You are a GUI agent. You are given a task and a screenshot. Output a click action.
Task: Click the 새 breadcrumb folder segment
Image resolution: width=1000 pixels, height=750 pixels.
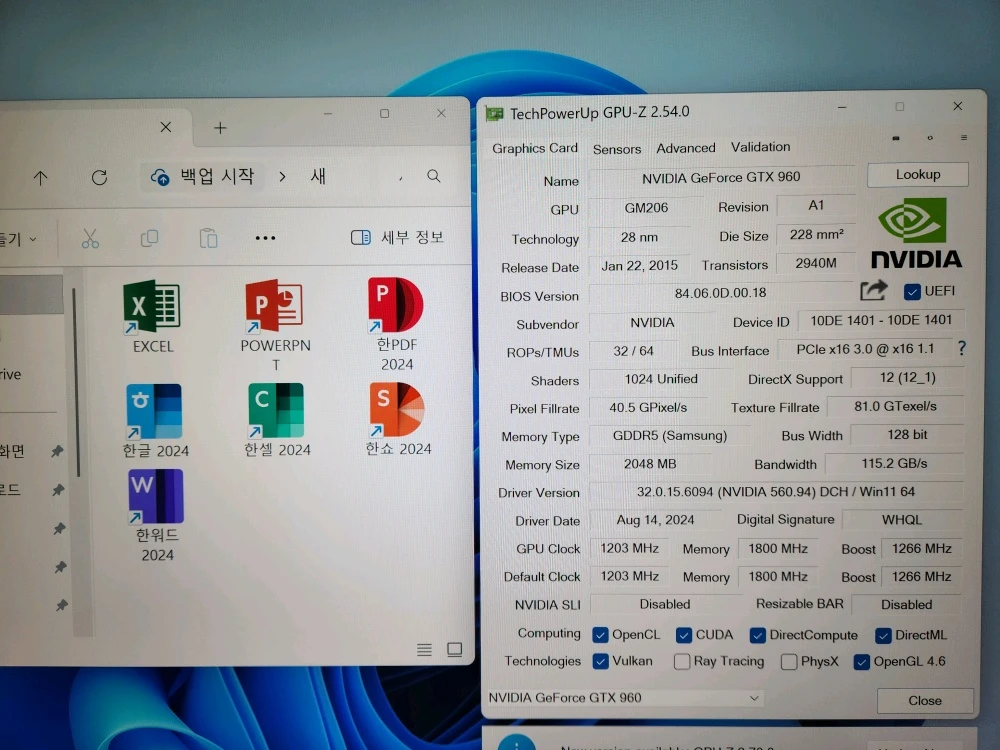(x=318, y=176)
